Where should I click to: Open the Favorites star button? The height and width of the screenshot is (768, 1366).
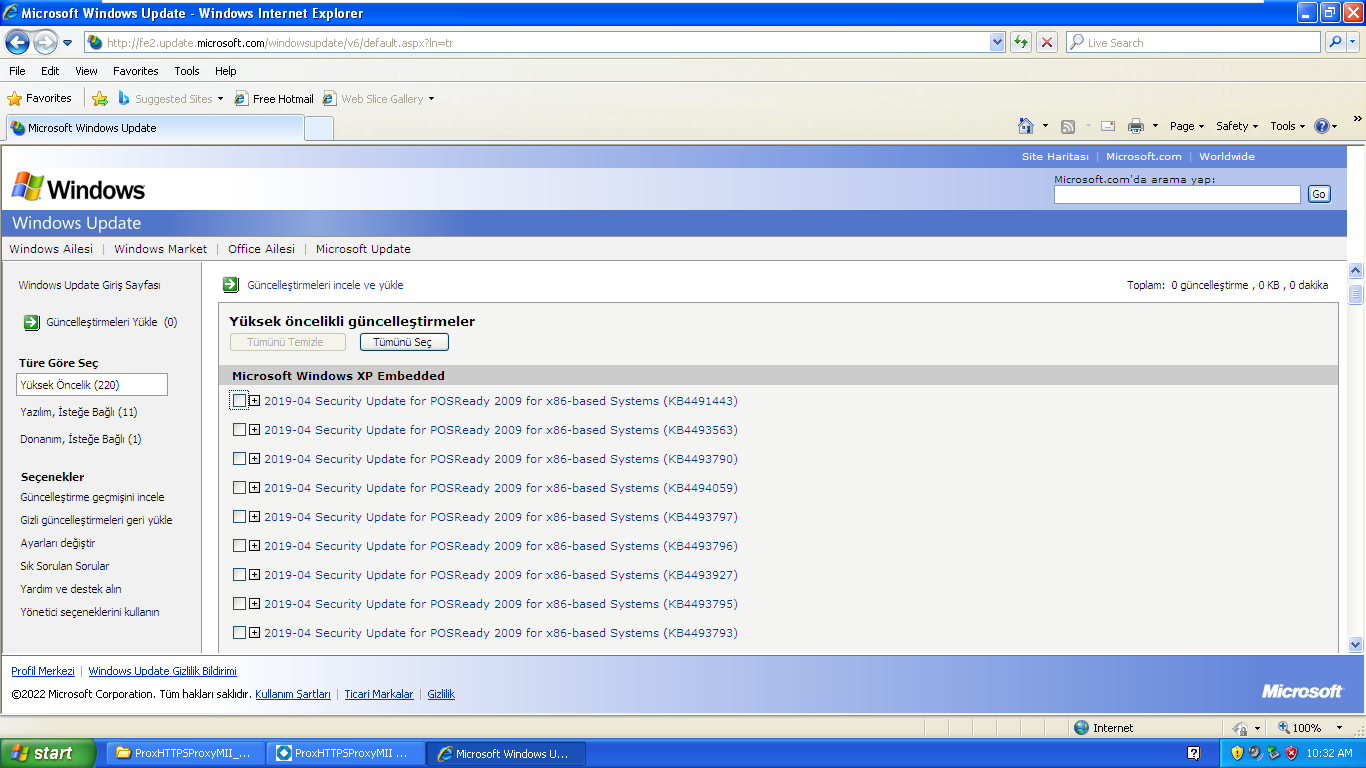40,98
